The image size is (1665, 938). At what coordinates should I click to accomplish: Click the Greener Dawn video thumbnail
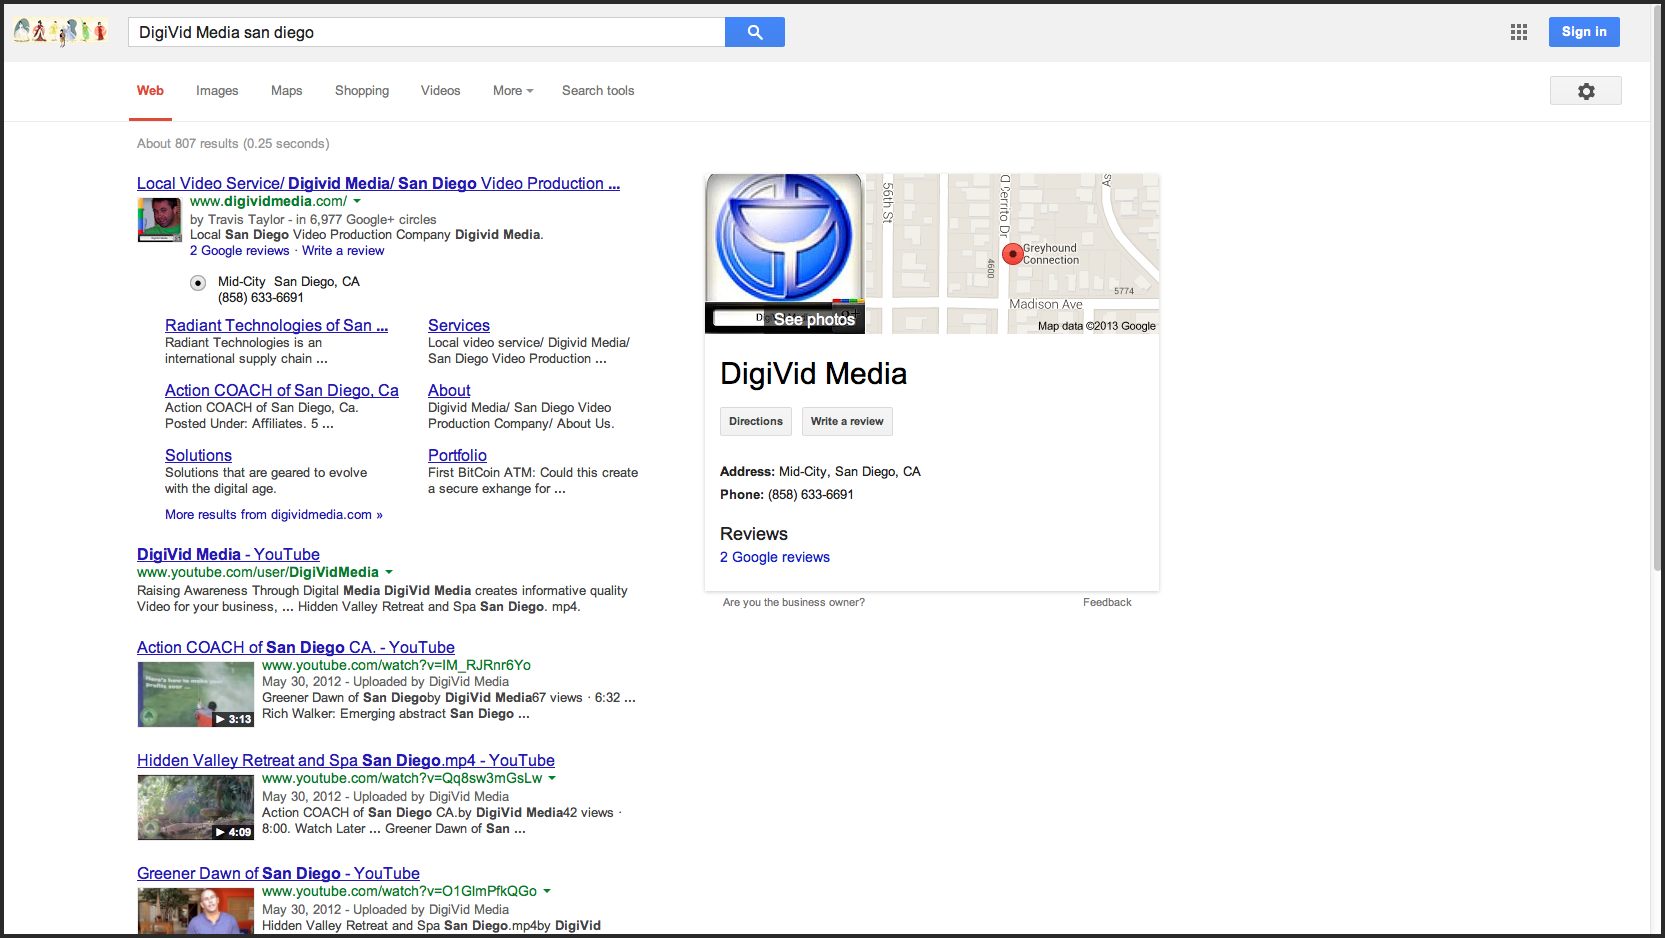coord(196,911)
